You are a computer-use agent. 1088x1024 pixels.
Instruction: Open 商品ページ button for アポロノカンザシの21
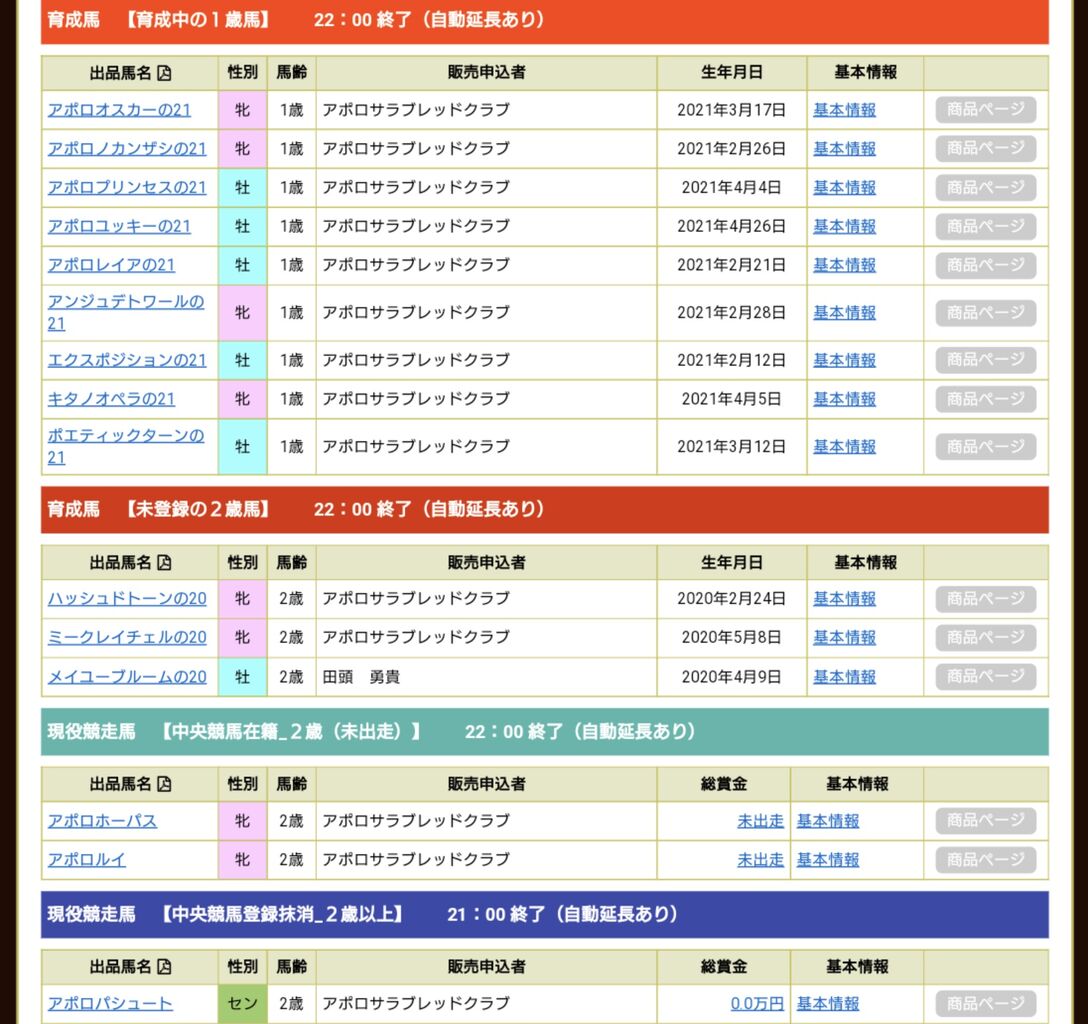[985, 148]
